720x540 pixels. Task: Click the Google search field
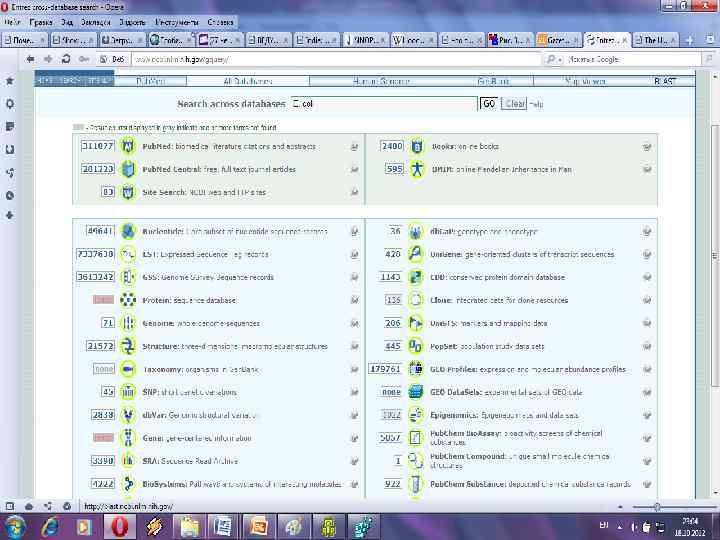point(632,59)
